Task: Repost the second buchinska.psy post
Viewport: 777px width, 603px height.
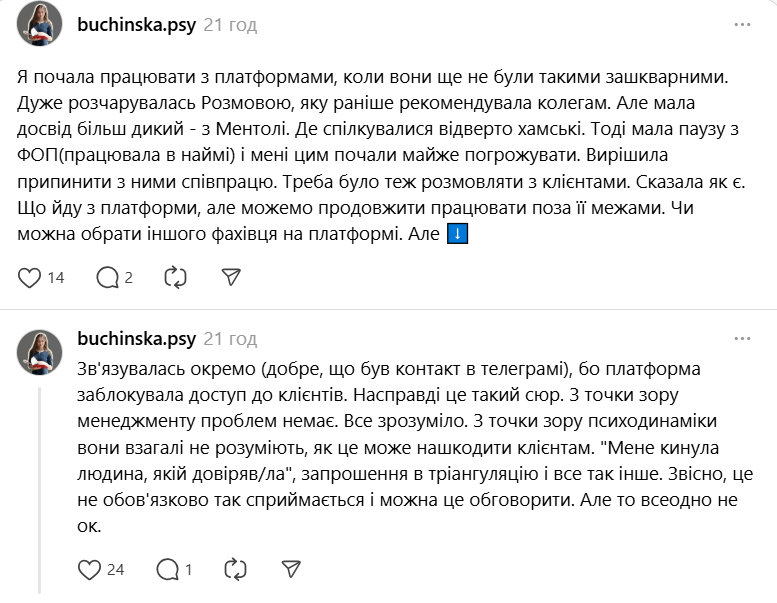Action: point(234,569)
